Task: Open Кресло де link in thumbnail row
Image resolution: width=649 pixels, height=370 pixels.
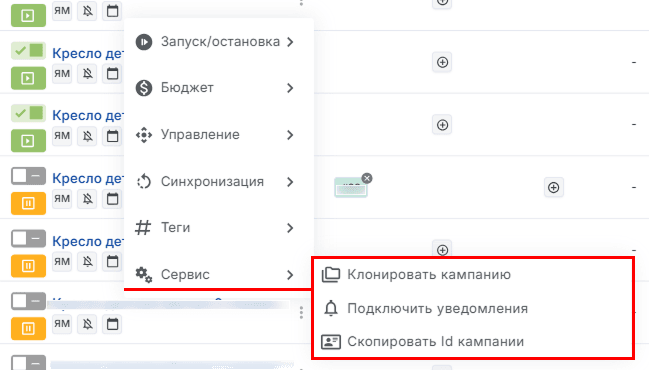Action: pos(88,178)
